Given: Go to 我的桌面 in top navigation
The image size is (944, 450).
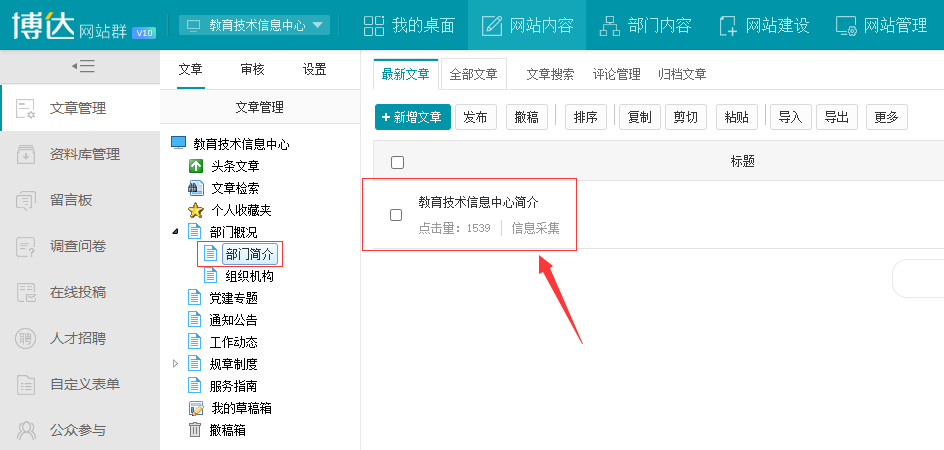Looking at the screenshot, I should (x=408, y=25).
